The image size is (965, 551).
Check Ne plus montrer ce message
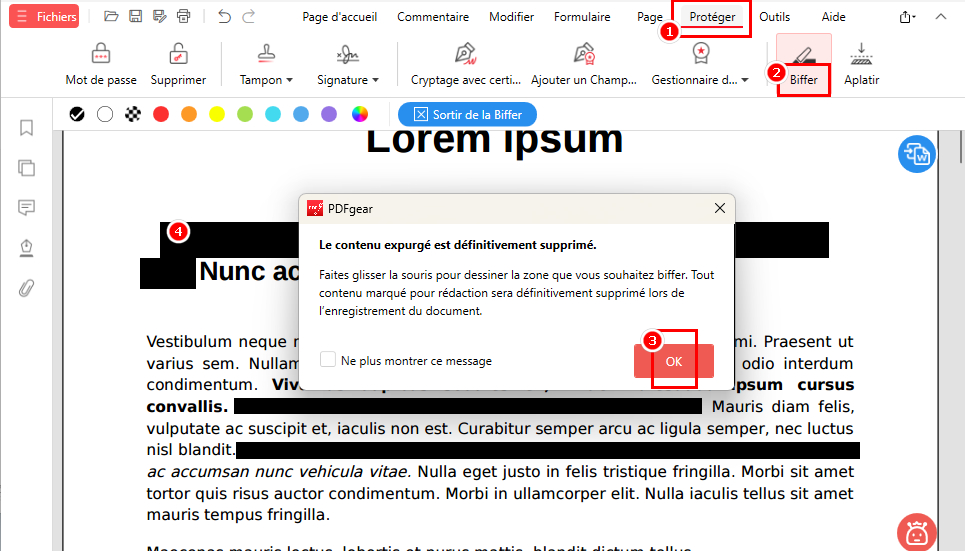[x=328, y=360]
